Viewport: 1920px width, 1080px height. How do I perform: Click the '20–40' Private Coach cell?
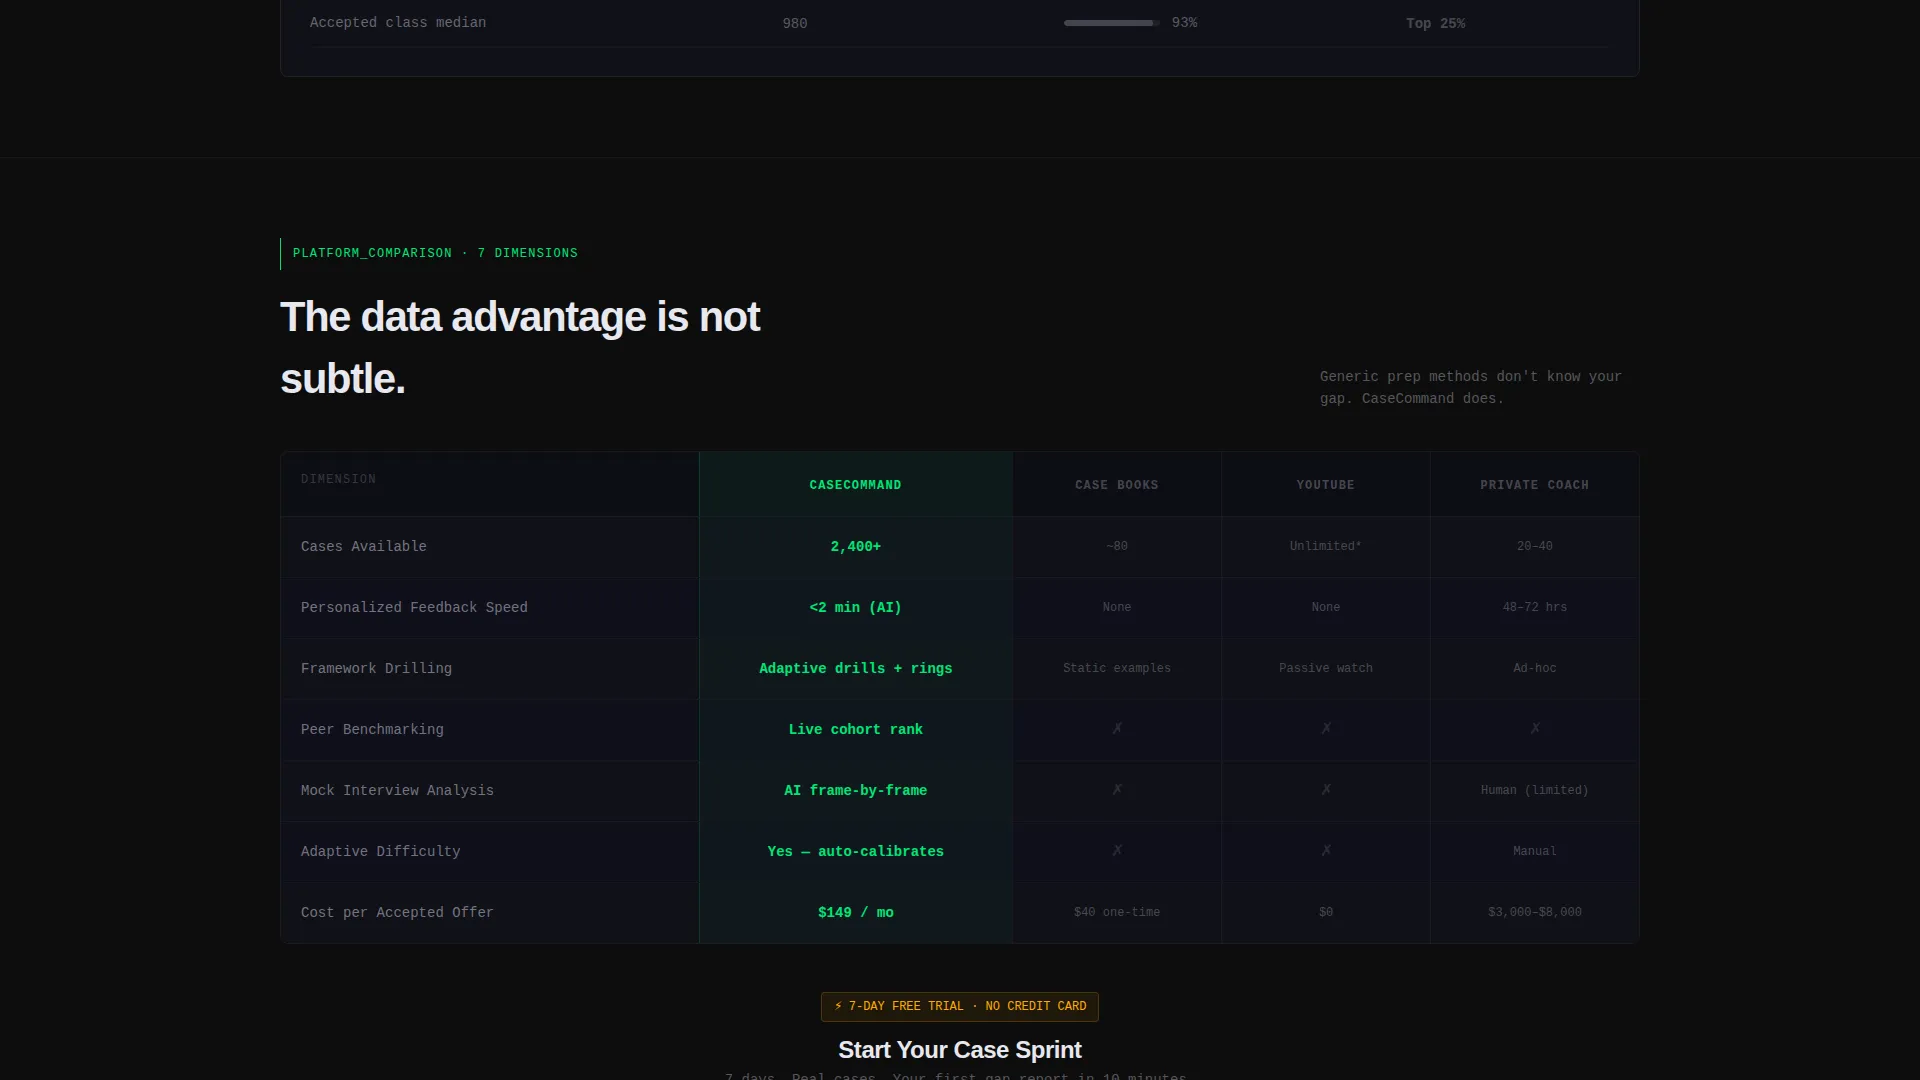coord(1535,546)
